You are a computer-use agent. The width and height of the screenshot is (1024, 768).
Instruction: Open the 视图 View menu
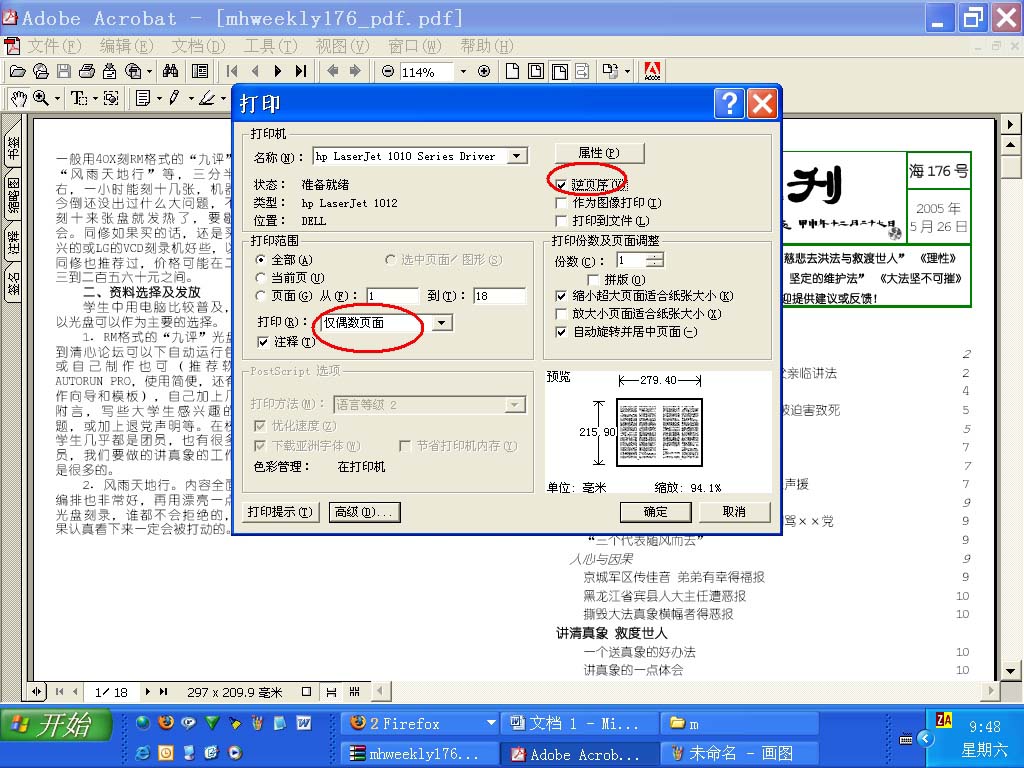[342, 46]
